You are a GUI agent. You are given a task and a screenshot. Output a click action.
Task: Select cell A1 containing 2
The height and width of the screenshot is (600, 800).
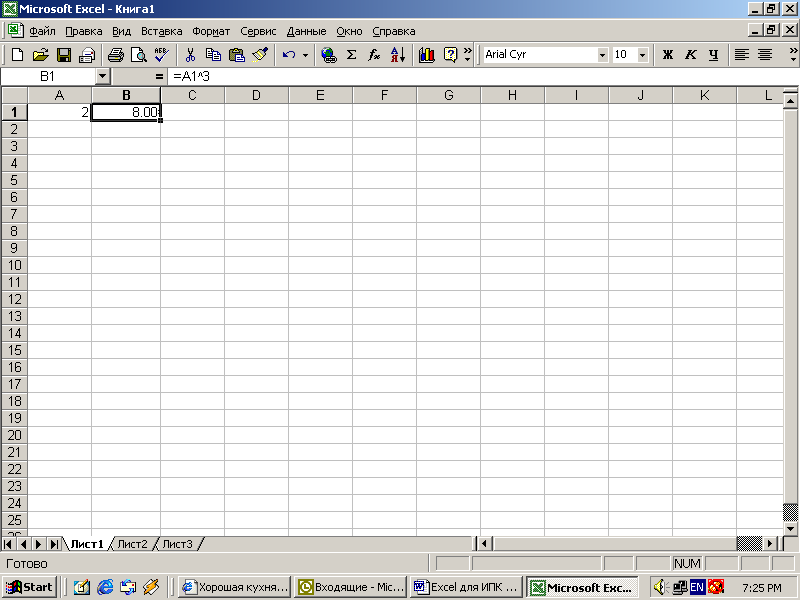click(60, 112)
